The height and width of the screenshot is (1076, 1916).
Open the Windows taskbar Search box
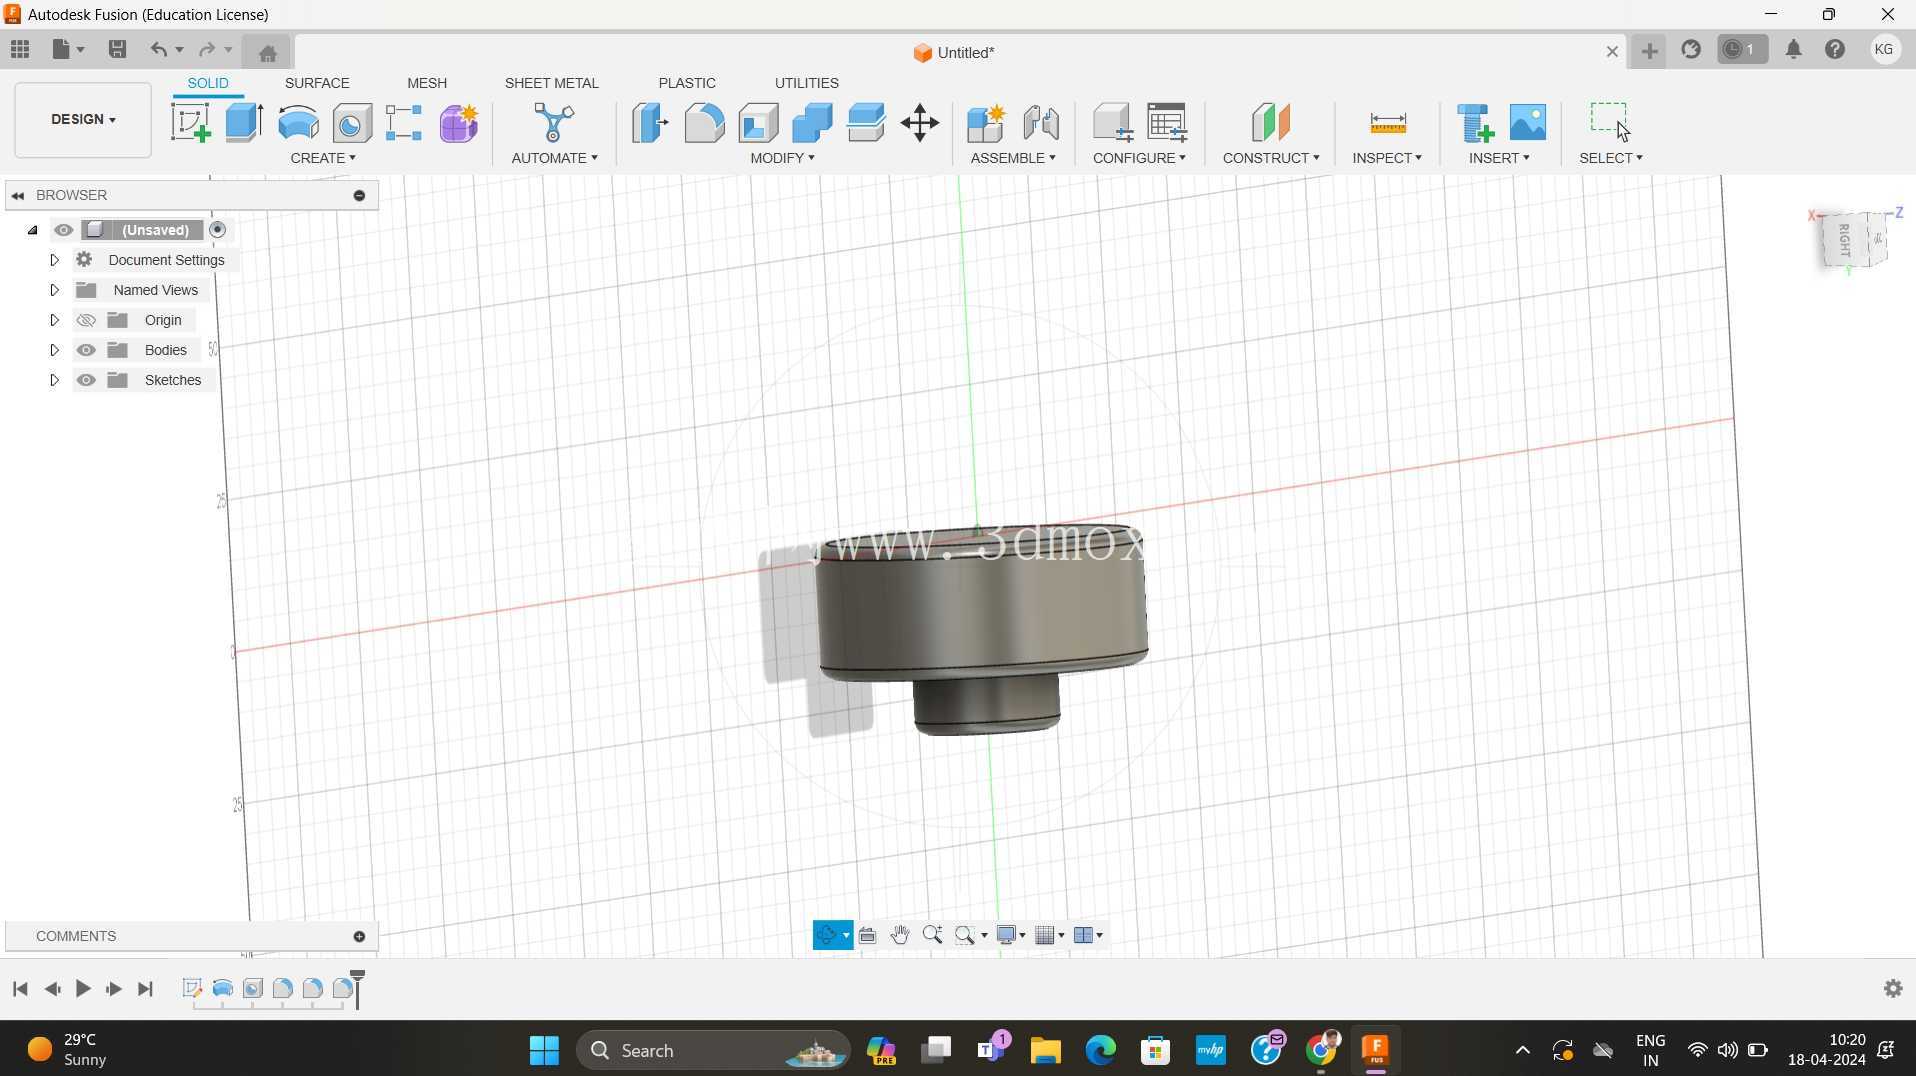[713, 1050]
